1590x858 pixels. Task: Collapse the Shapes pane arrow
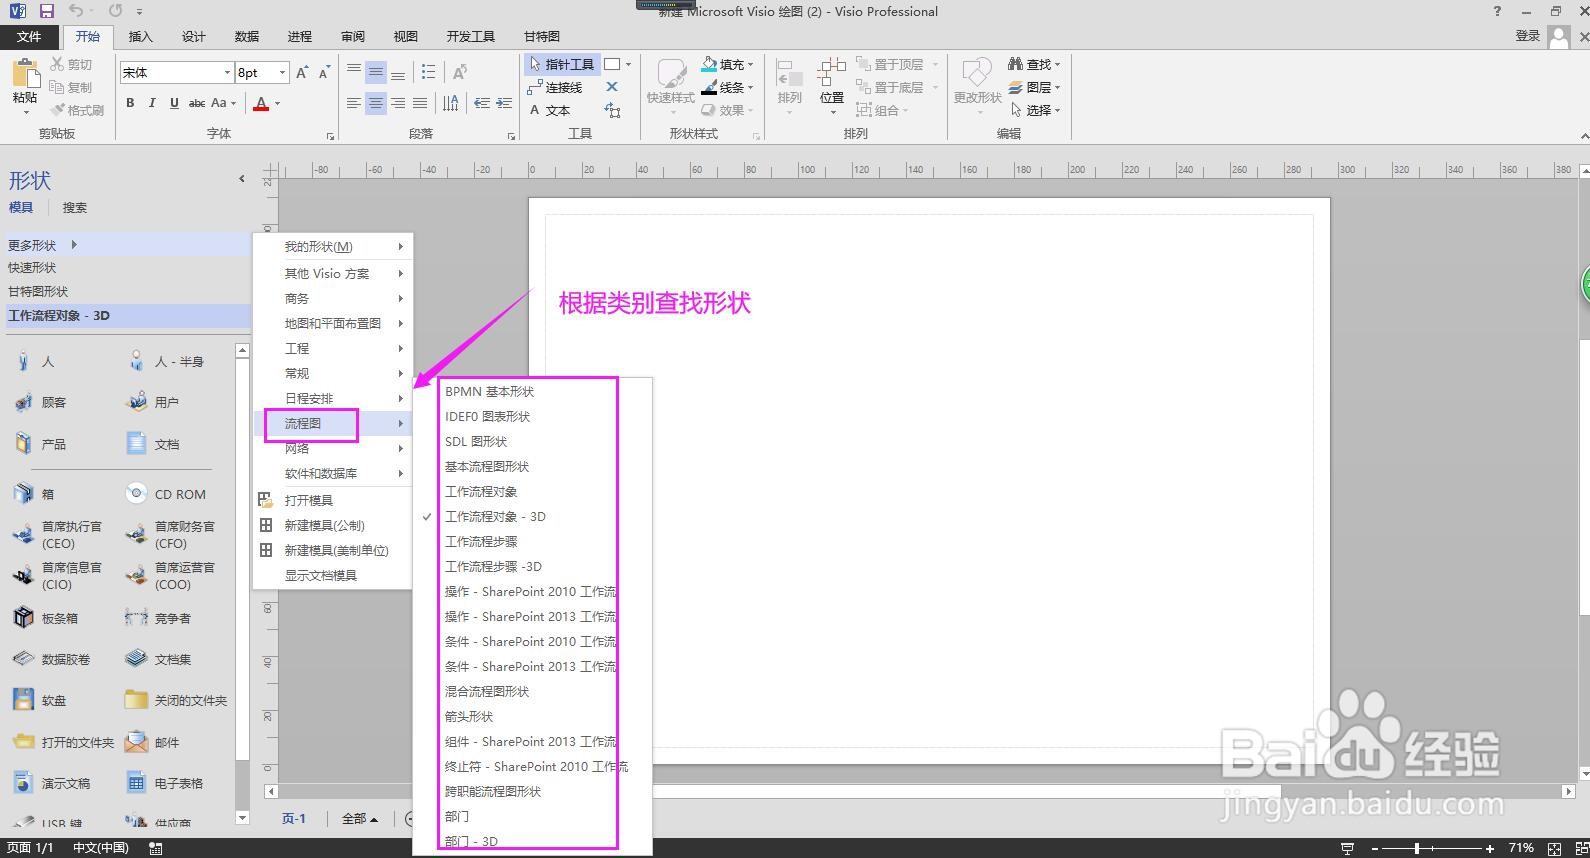(241, 179)
